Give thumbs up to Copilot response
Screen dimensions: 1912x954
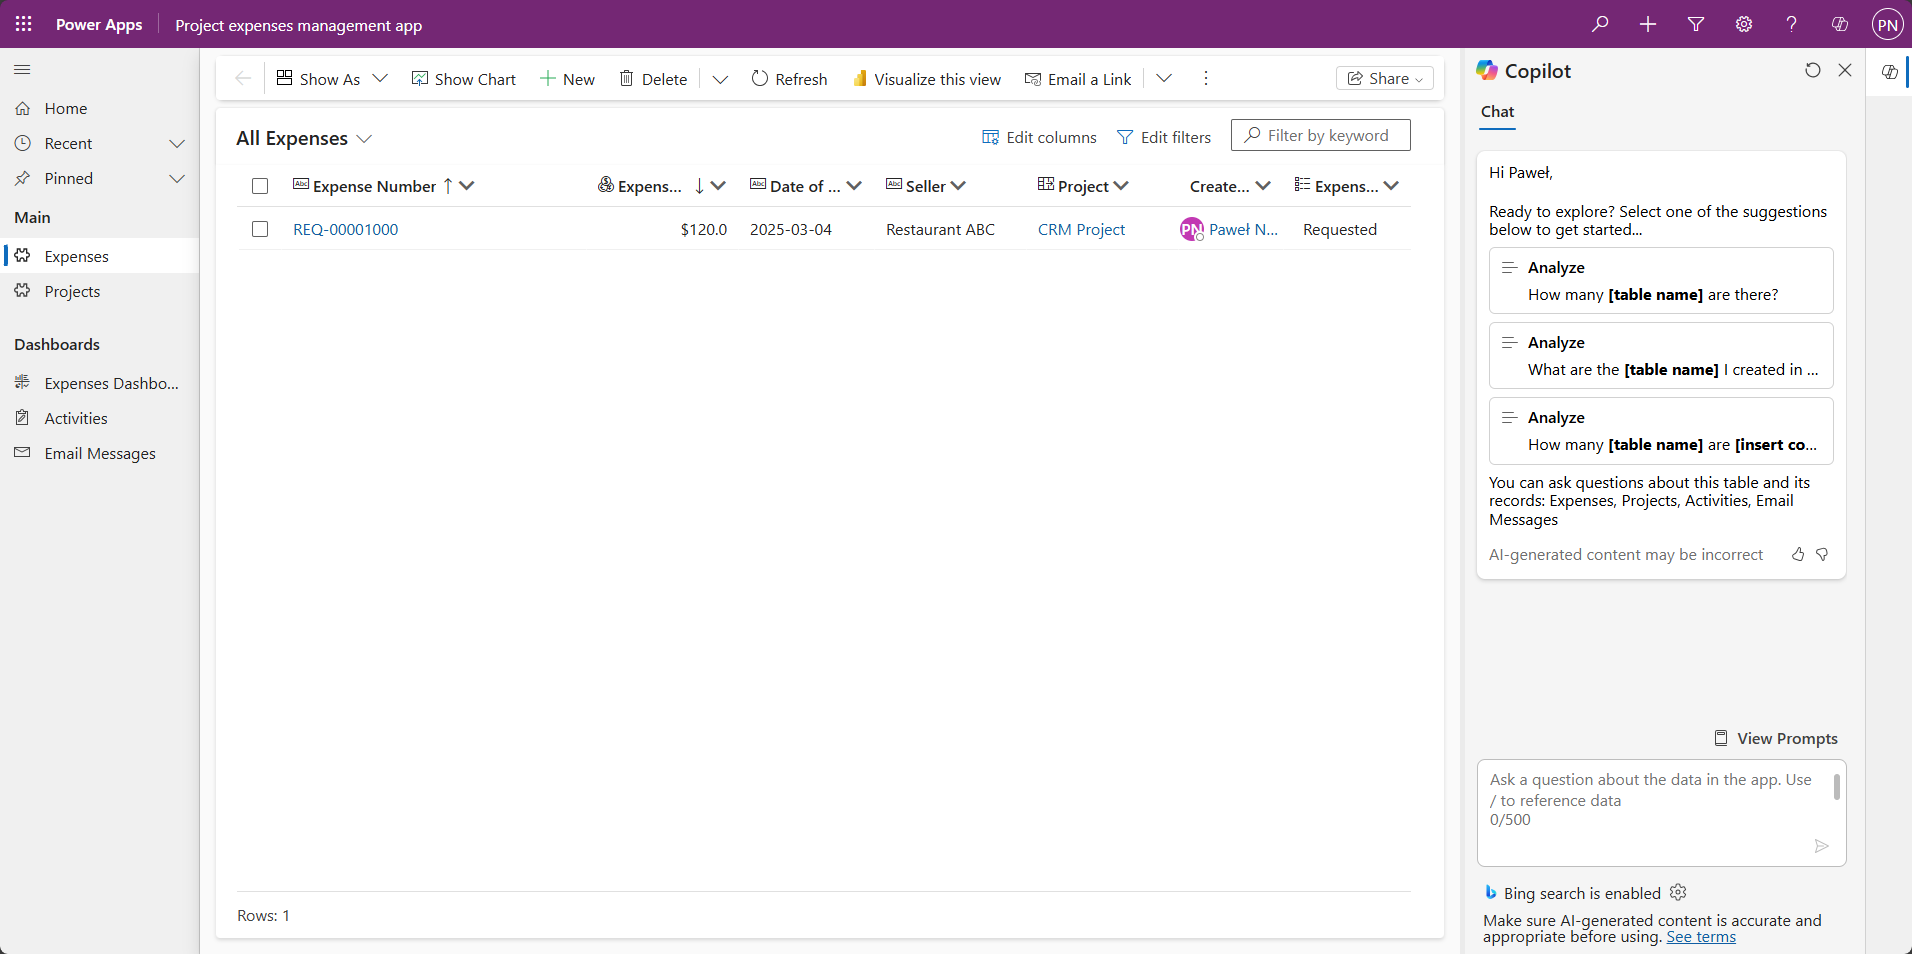point(1798,554)
